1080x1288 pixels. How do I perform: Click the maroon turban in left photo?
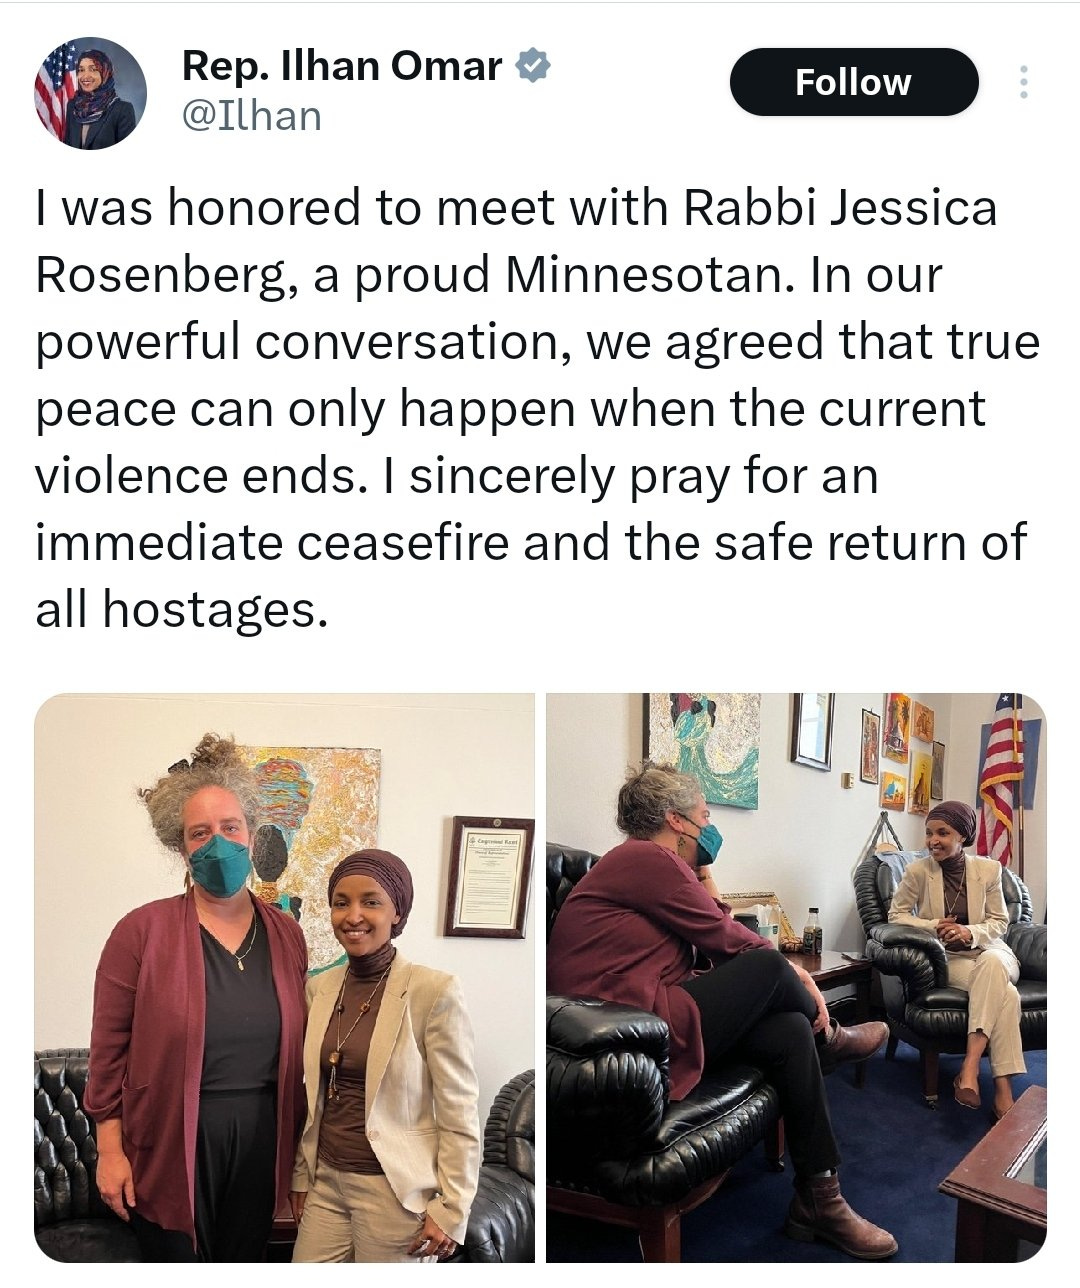point(372,877)
